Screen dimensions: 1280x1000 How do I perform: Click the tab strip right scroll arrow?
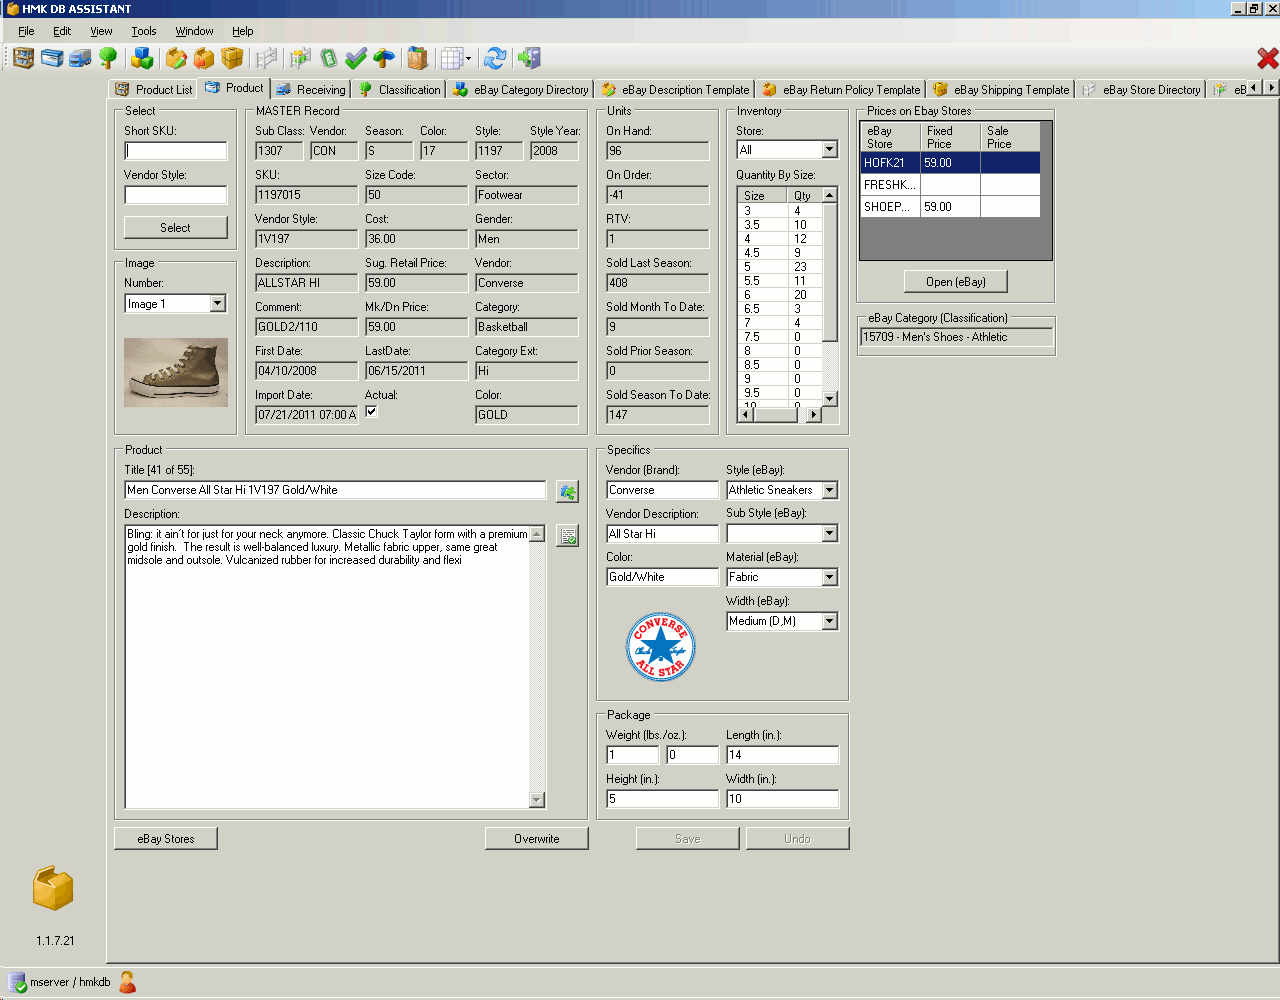click(1271, 88)
